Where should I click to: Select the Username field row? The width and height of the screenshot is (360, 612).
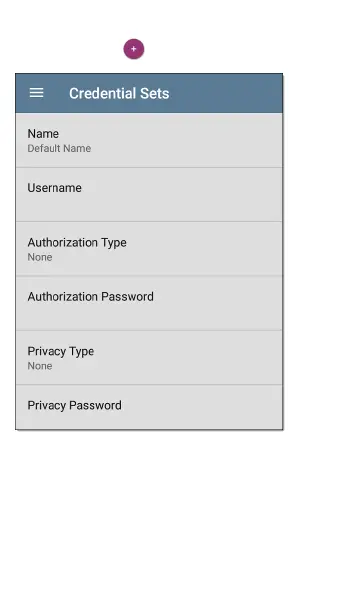pos(149,195)
